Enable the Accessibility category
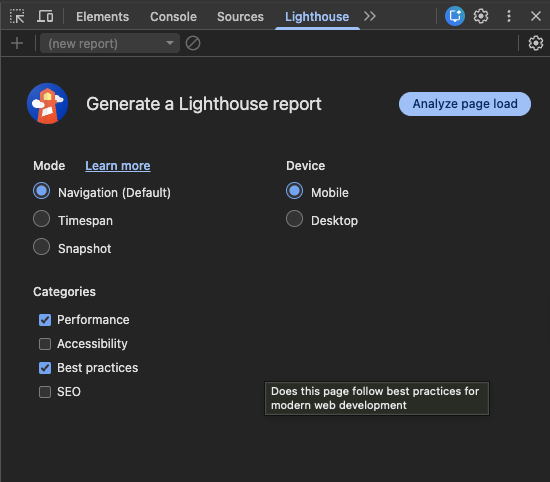The width and height of the screenshot is (550, 482). click(45, 344)
